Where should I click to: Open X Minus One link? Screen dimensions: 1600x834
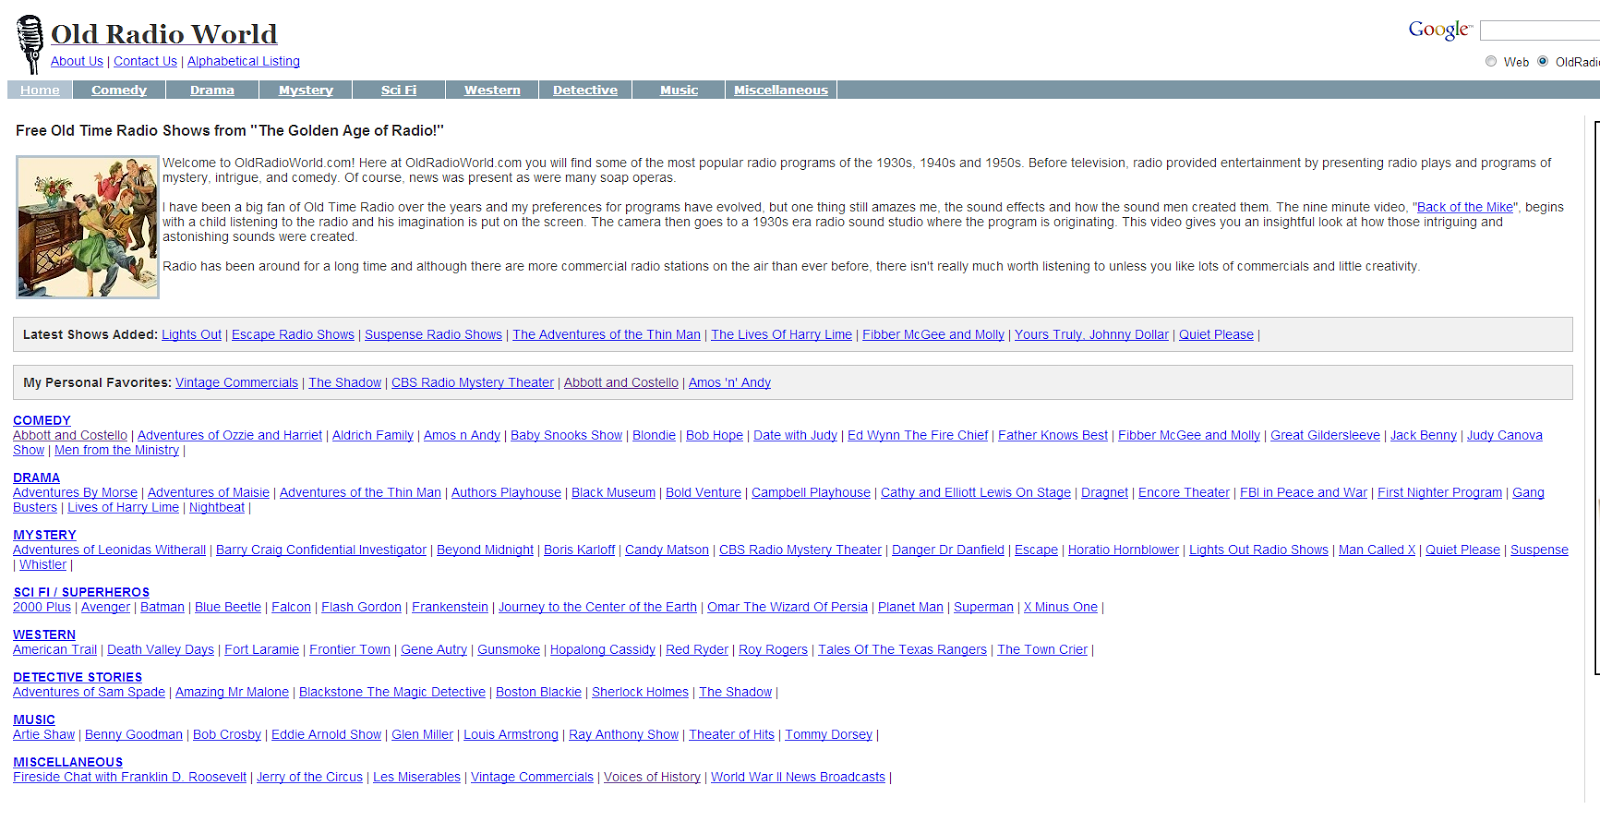point(1060,607)
